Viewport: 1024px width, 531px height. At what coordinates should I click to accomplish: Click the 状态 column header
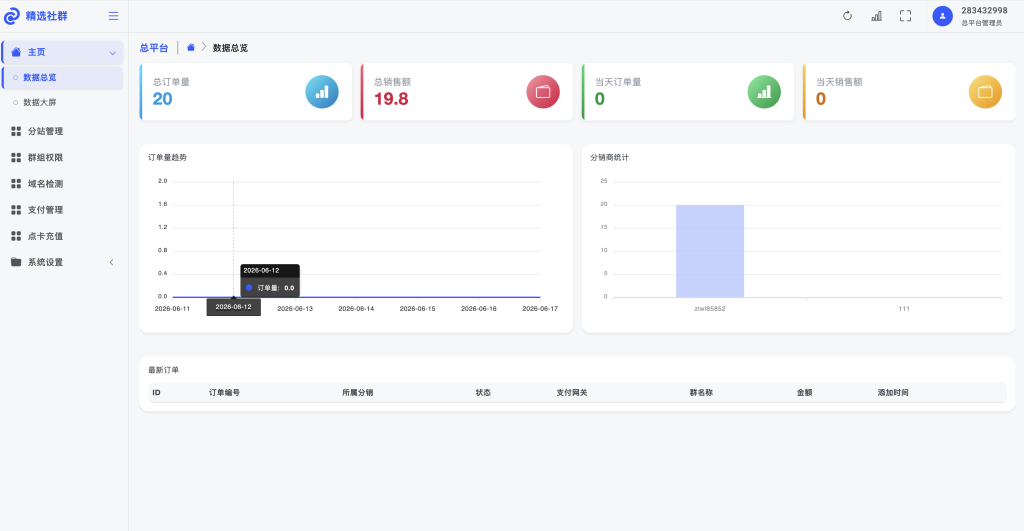pos(483,393)
